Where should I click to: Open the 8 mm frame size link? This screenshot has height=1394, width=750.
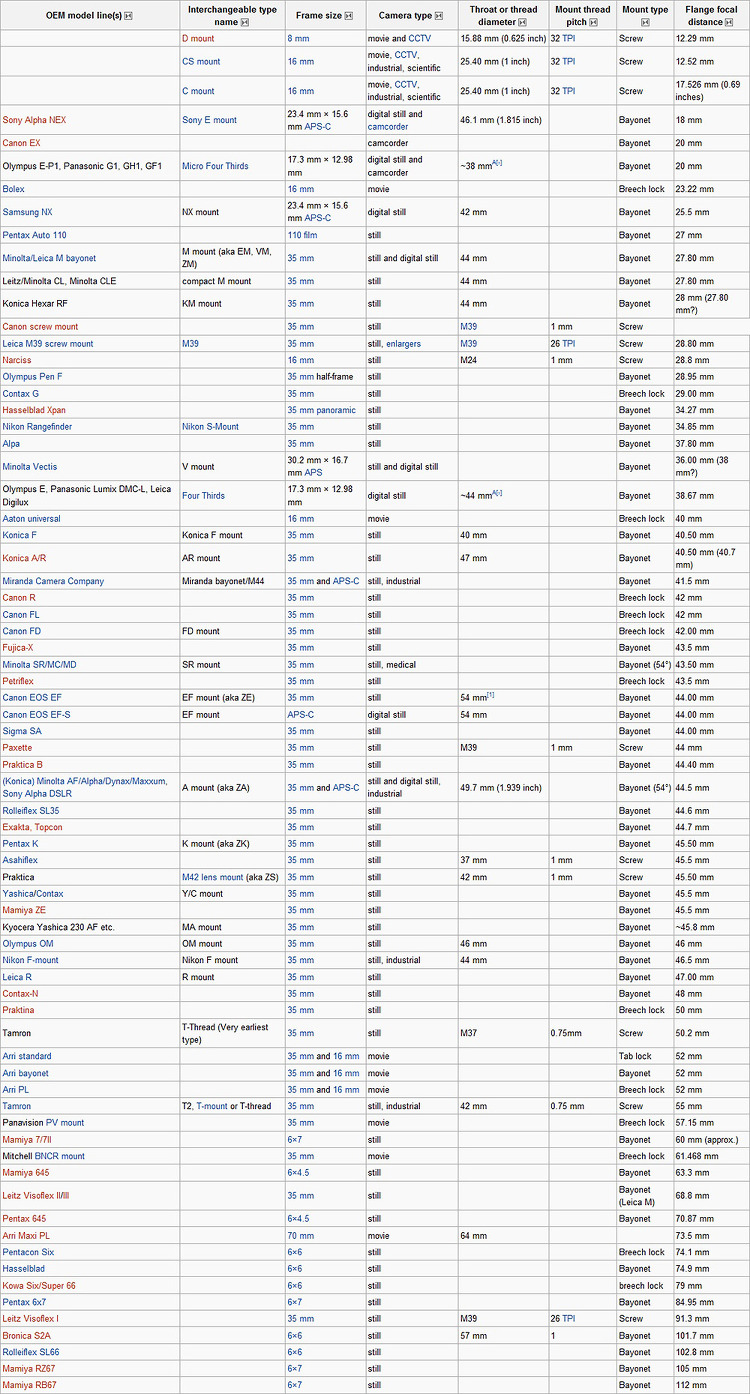click(298, 38)
